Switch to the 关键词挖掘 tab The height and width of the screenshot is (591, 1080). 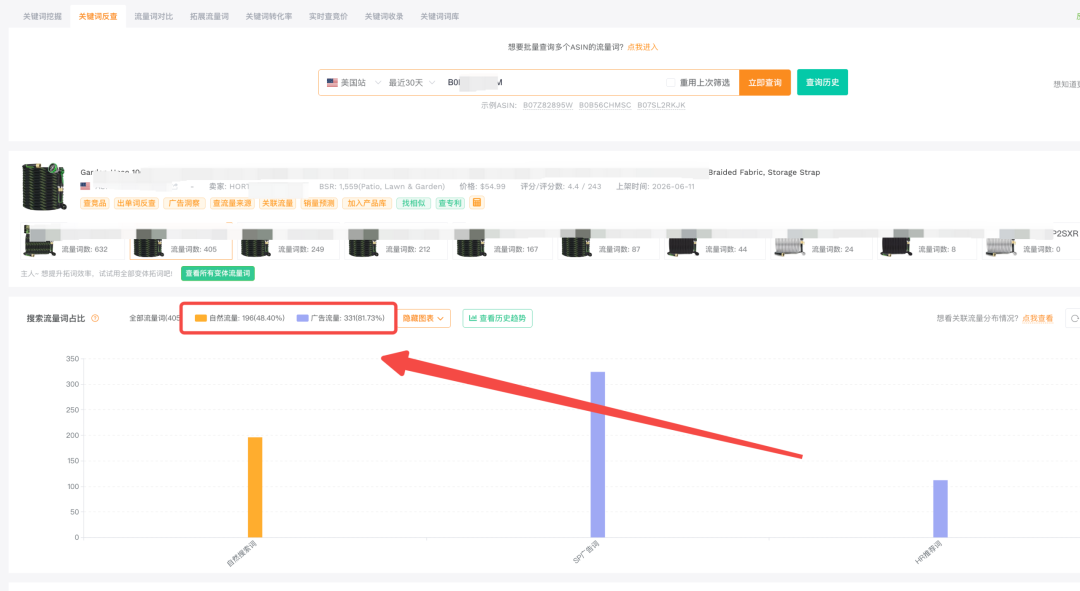pyautogui.click(x=42, y=16)
